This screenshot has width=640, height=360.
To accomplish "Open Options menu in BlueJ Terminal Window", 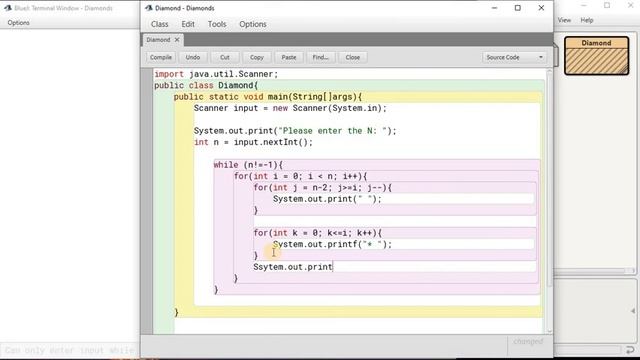I will click(18, 23).
